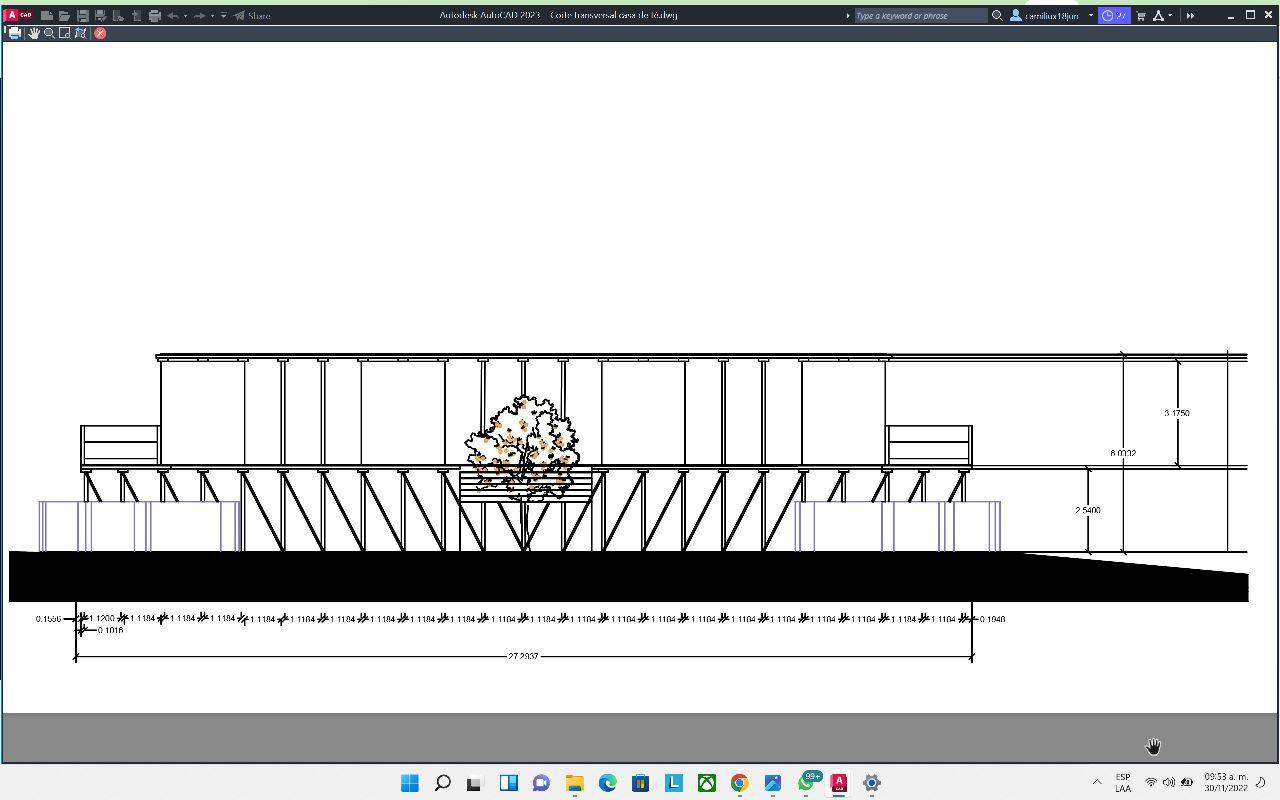Click the Undo arrow

point(172,16)
